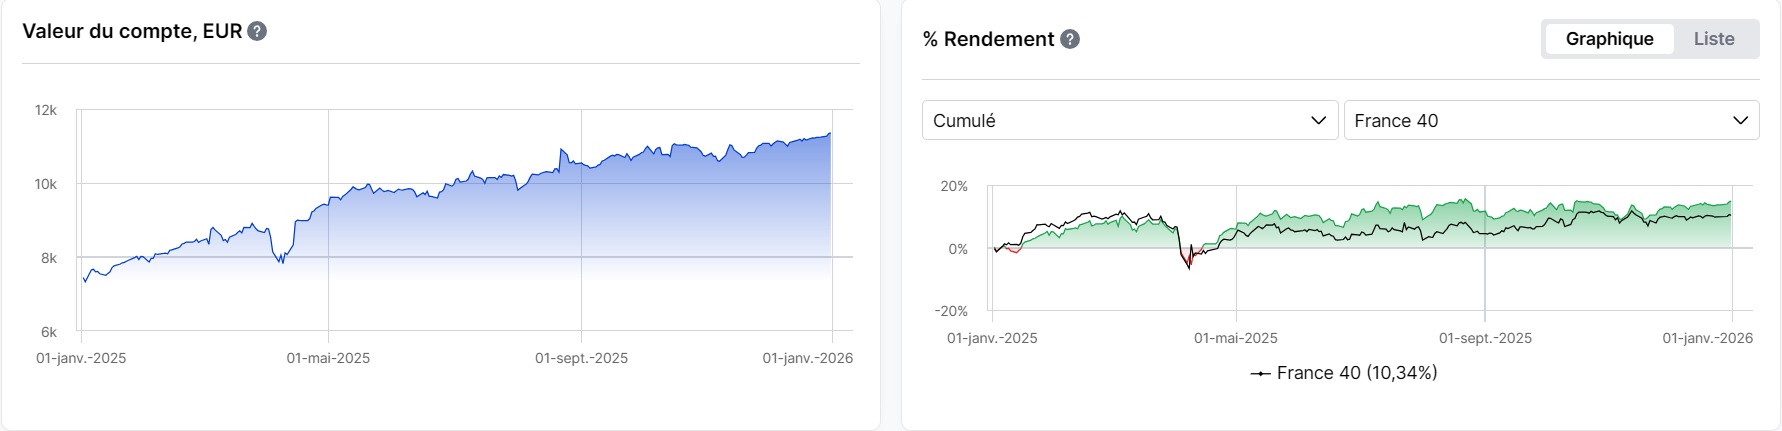Screen dimensions: 1782x431
Task: Switch to Liste view
Action: pyautogui.click(x=1713, y=39)
